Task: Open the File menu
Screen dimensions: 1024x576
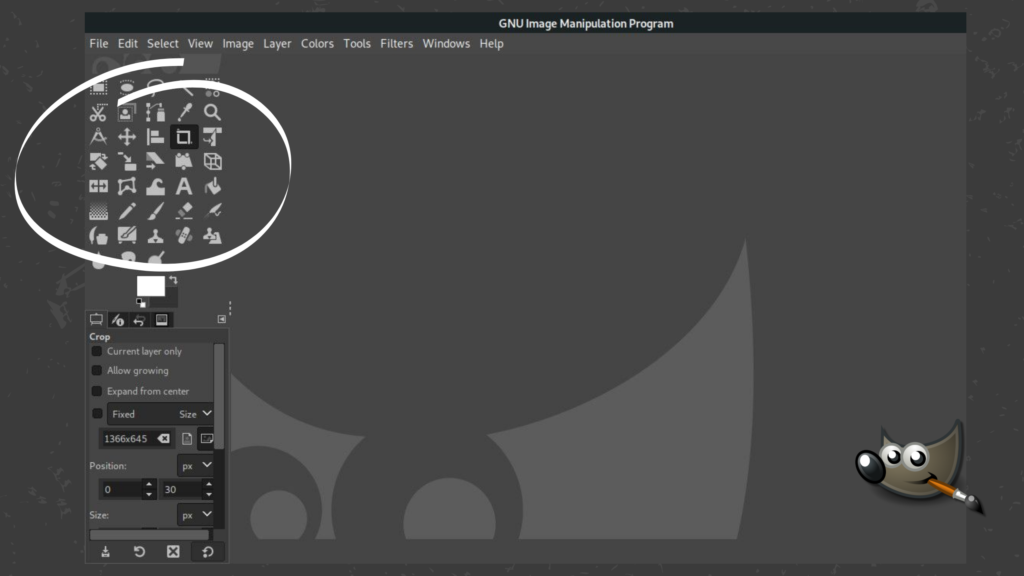Action: 99,44
